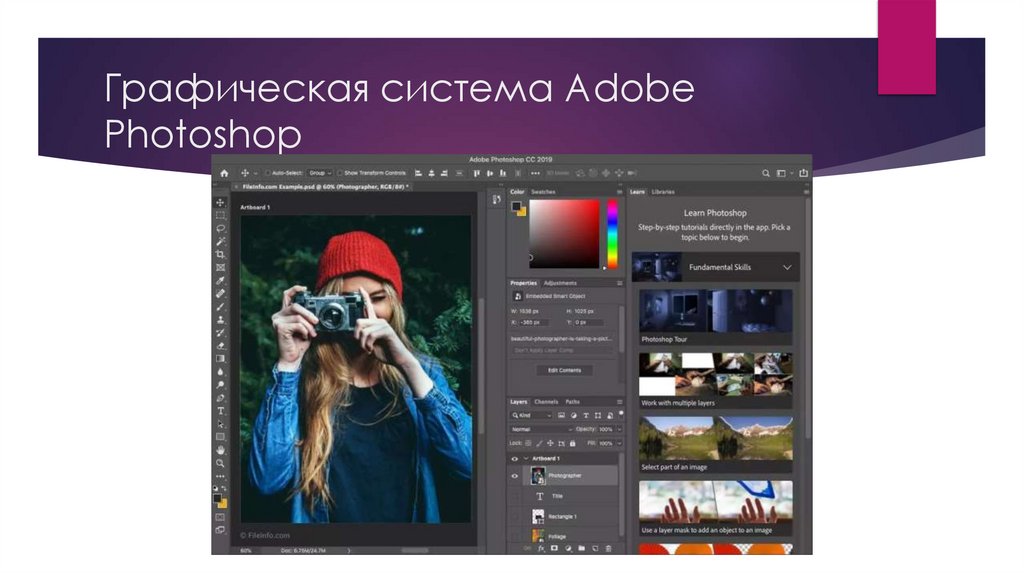This screenshot has height=574, width=1024.
Task: Click the Home icon in options bar
Action: tap(224, 173)
